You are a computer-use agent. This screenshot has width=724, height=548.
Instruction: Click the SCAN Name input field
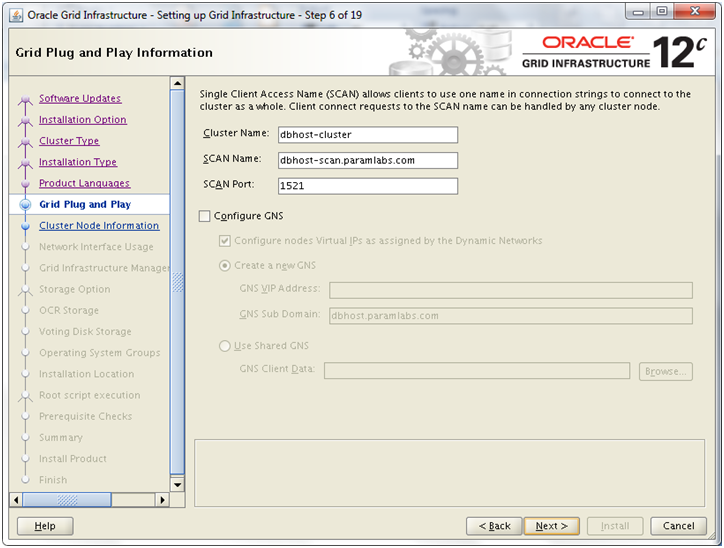point(368,160)
